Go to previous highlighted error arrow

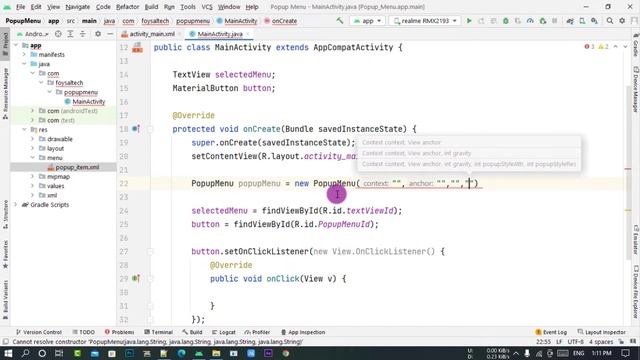point(616,47)
